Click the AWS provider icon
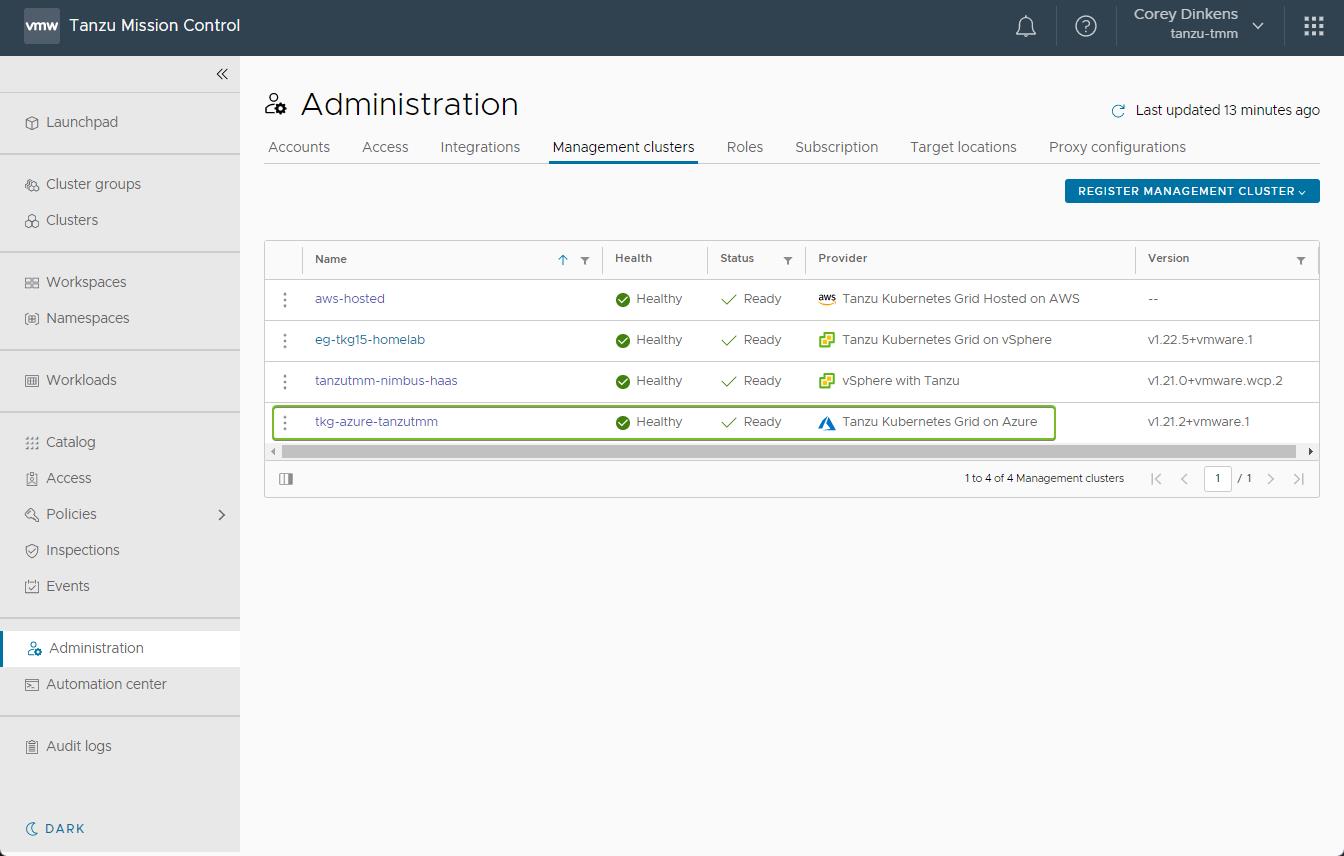Image resolution: width=1344 pixels, height=856 pixels. (x=827, y=299)
